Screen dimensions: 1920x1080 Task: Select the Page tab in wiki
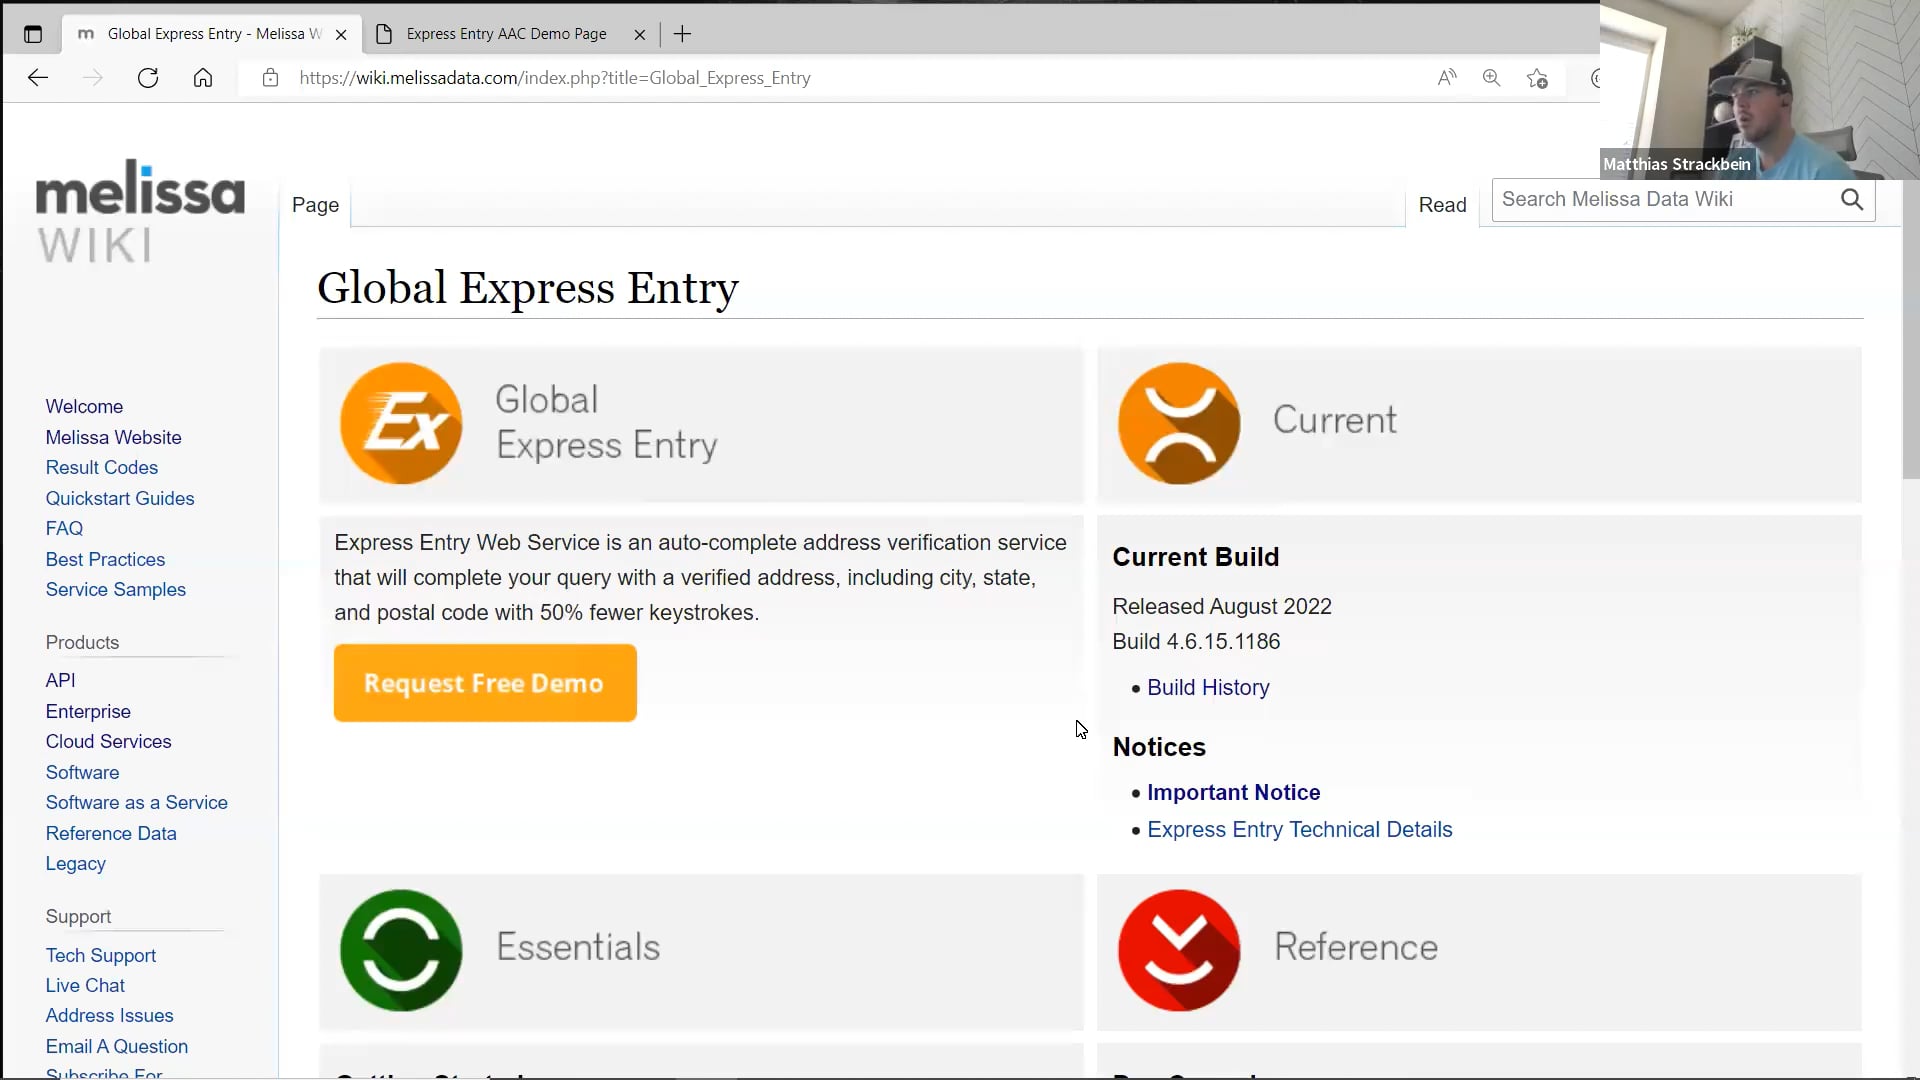point(315,205)
